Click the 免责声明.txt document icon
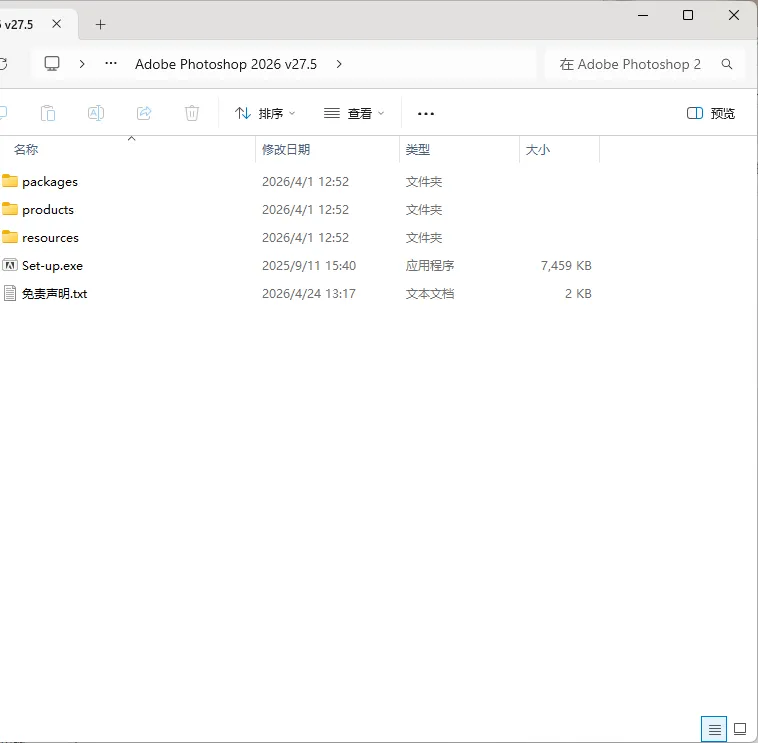758x743 pixels. click(x=10, y=293)
